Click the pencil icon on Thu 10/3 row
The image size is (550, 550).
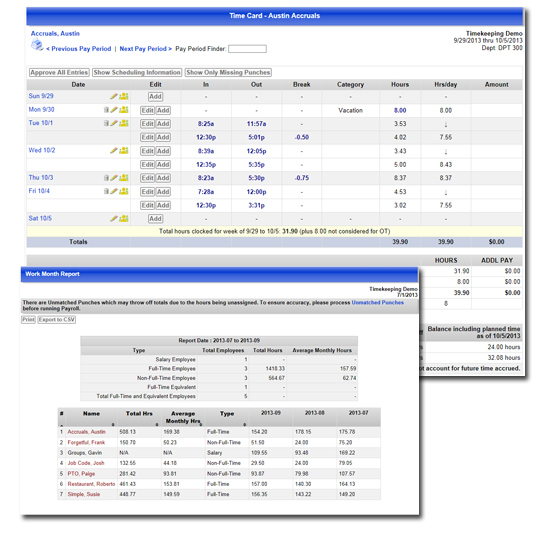114,178
